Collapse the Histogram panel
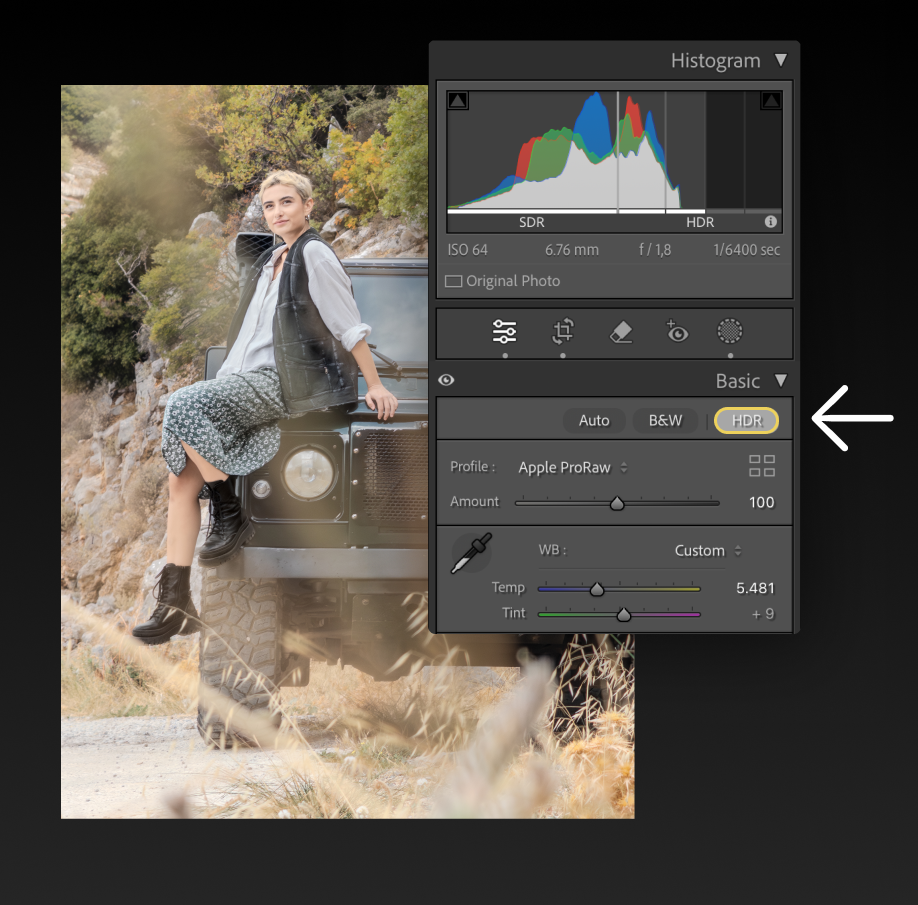918x905 pixels. [780, 61]
